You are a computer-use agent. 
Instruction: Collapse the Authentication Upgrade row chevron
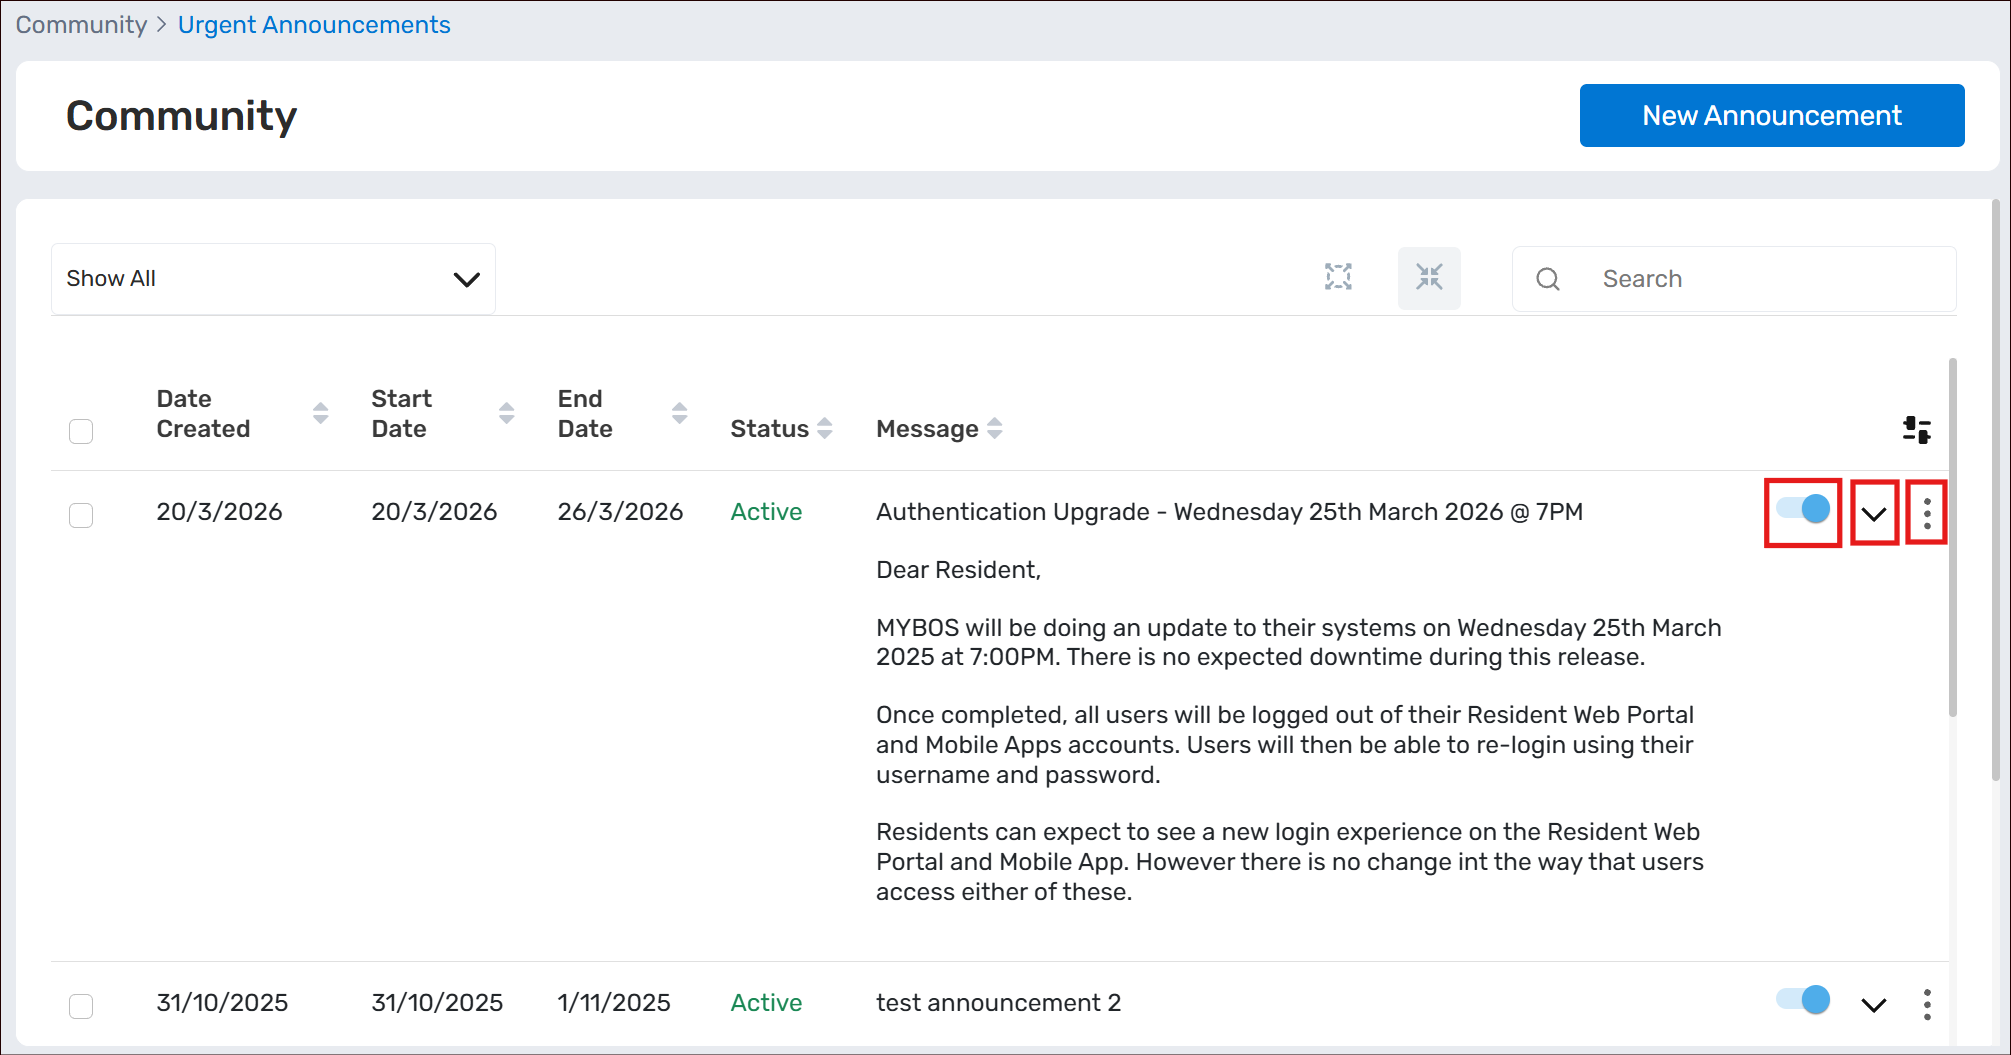click(x=1873, y=514)
